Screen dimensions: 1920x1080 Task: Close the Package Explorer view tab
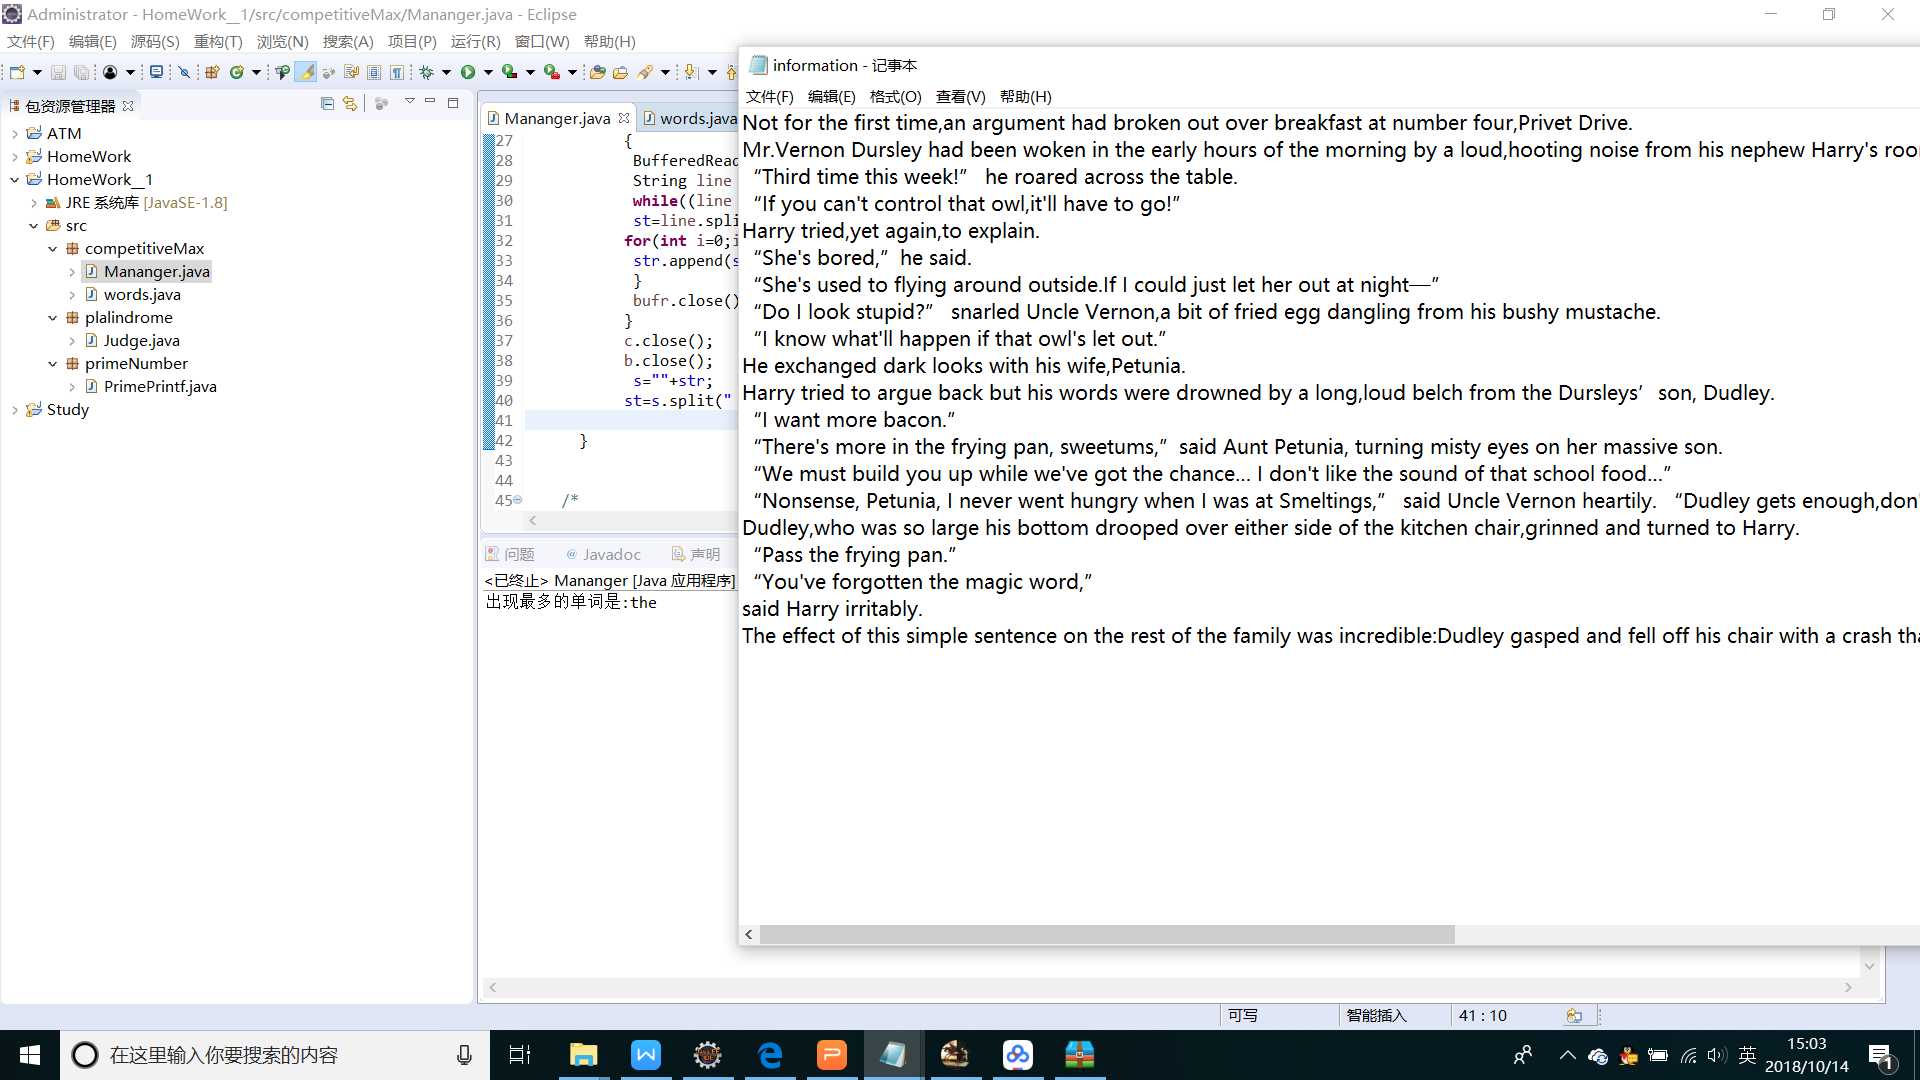(x=128, y=105)
